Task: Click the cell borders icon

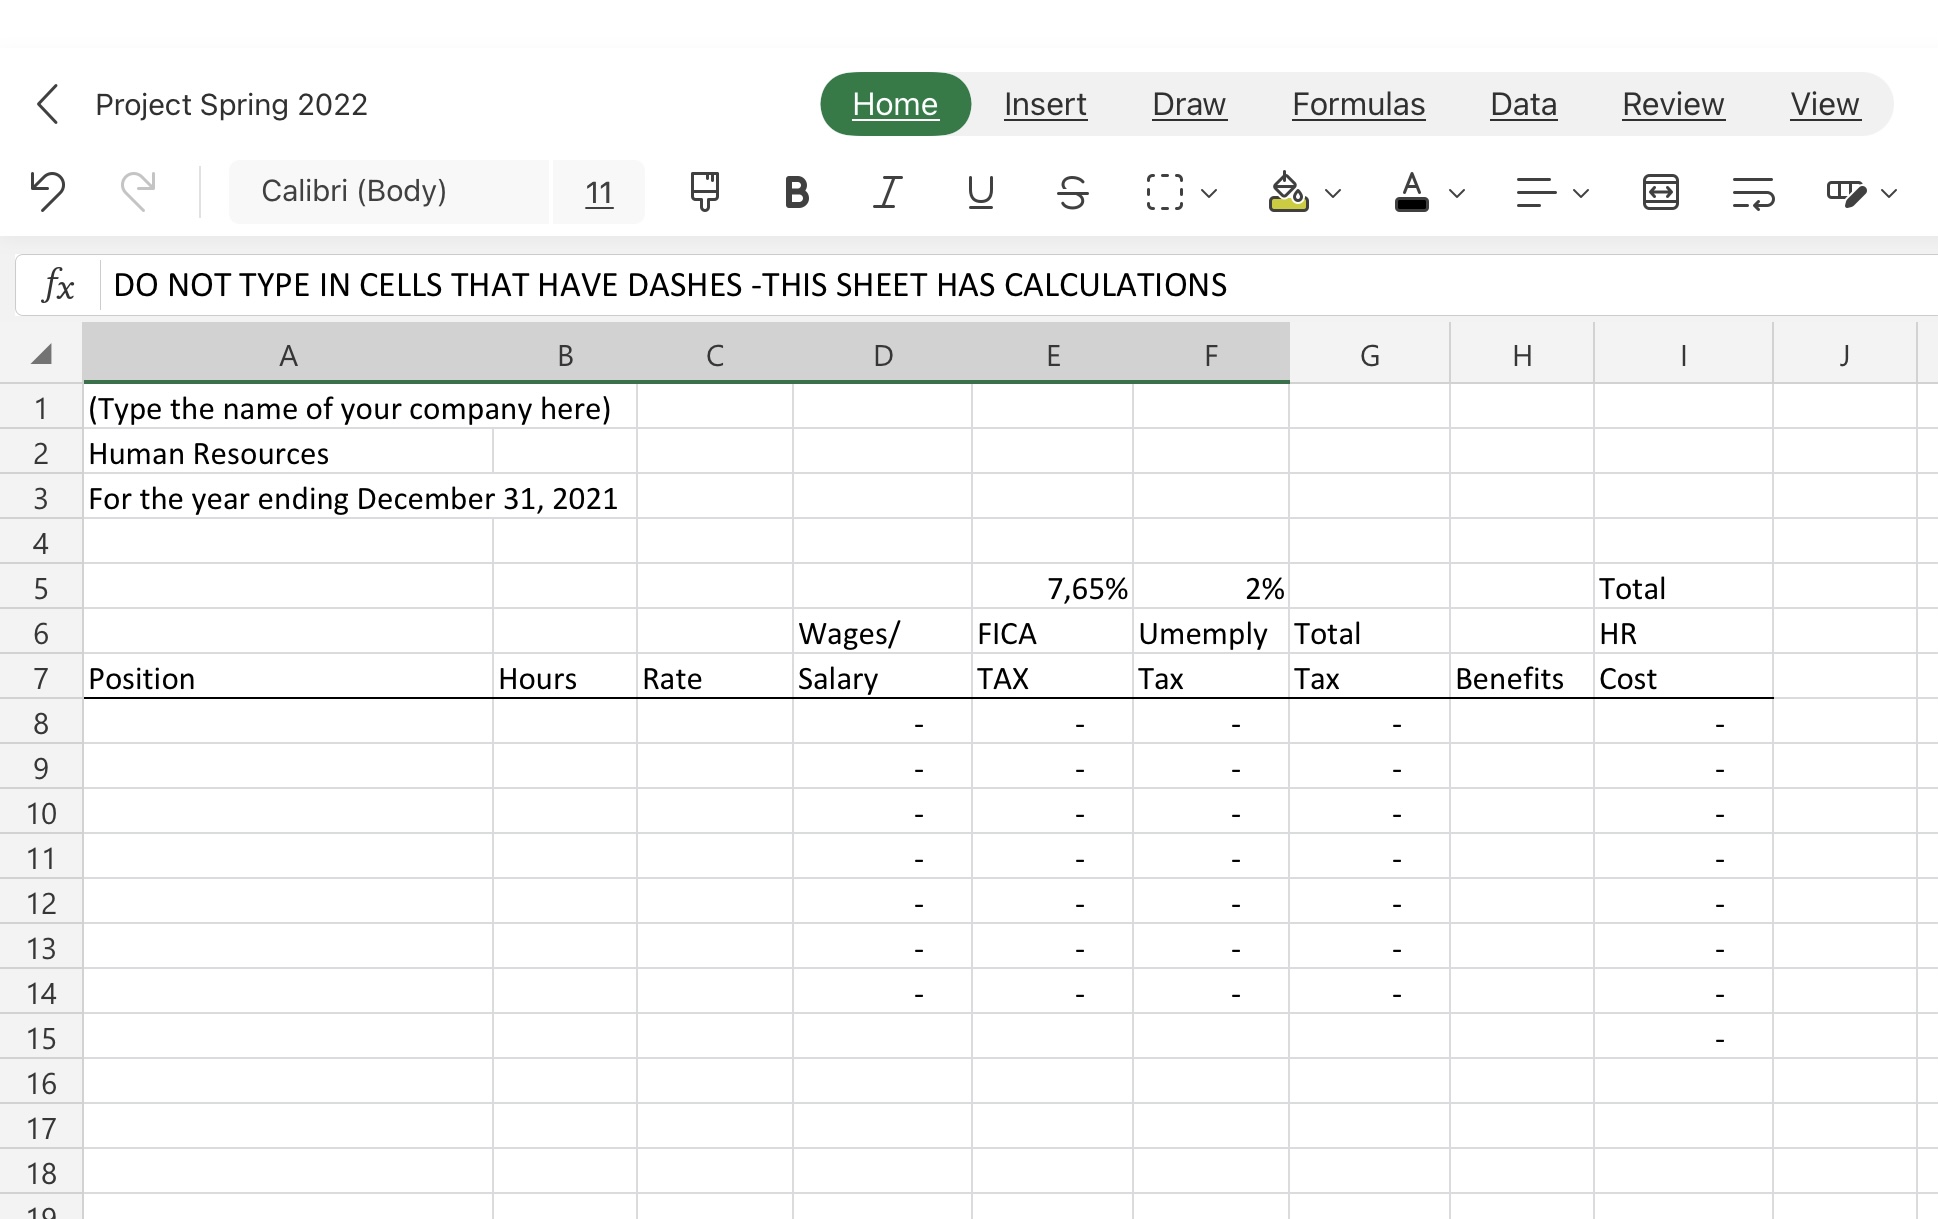Action: point(1164,191)
